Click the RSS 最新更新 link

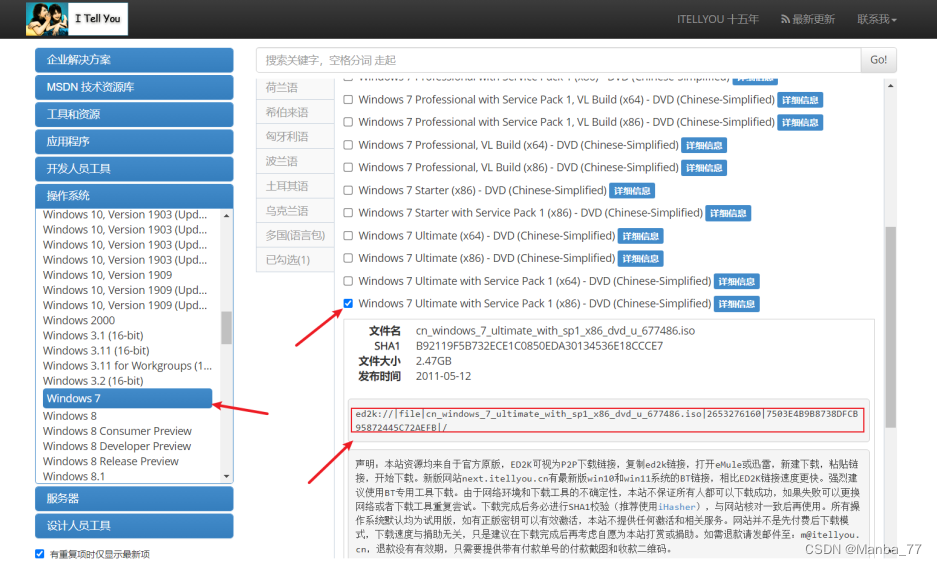pyautogui.click(x=807, y=19)
